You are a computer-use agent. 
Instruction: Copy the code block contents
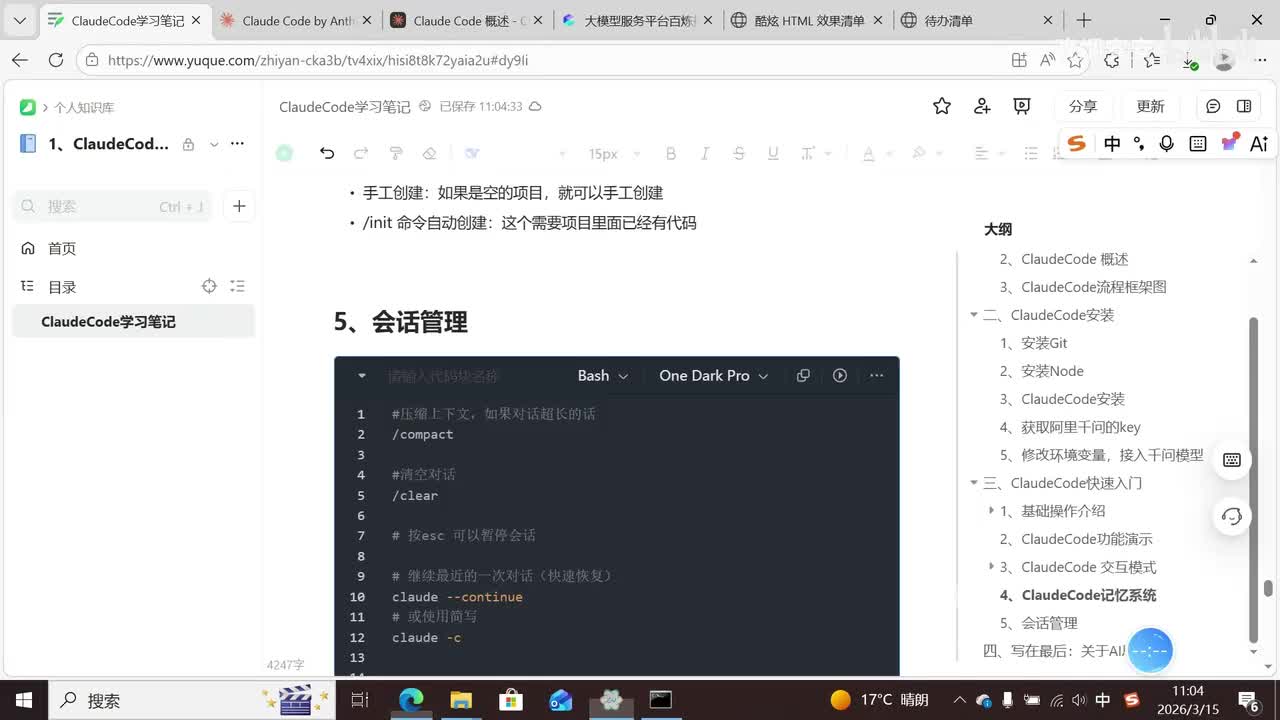[803, 376]
